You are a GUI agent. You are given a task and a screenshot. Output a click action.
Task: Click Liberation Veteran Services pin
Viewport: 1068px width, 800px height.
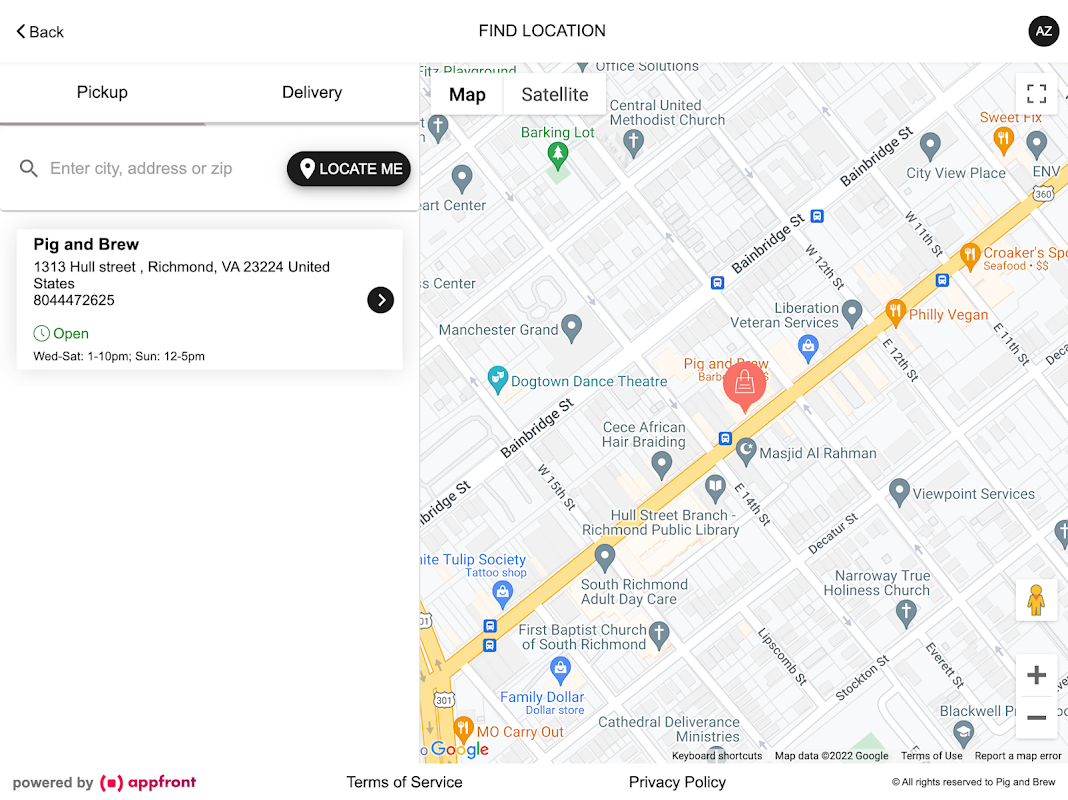click(x=852, y=314)
